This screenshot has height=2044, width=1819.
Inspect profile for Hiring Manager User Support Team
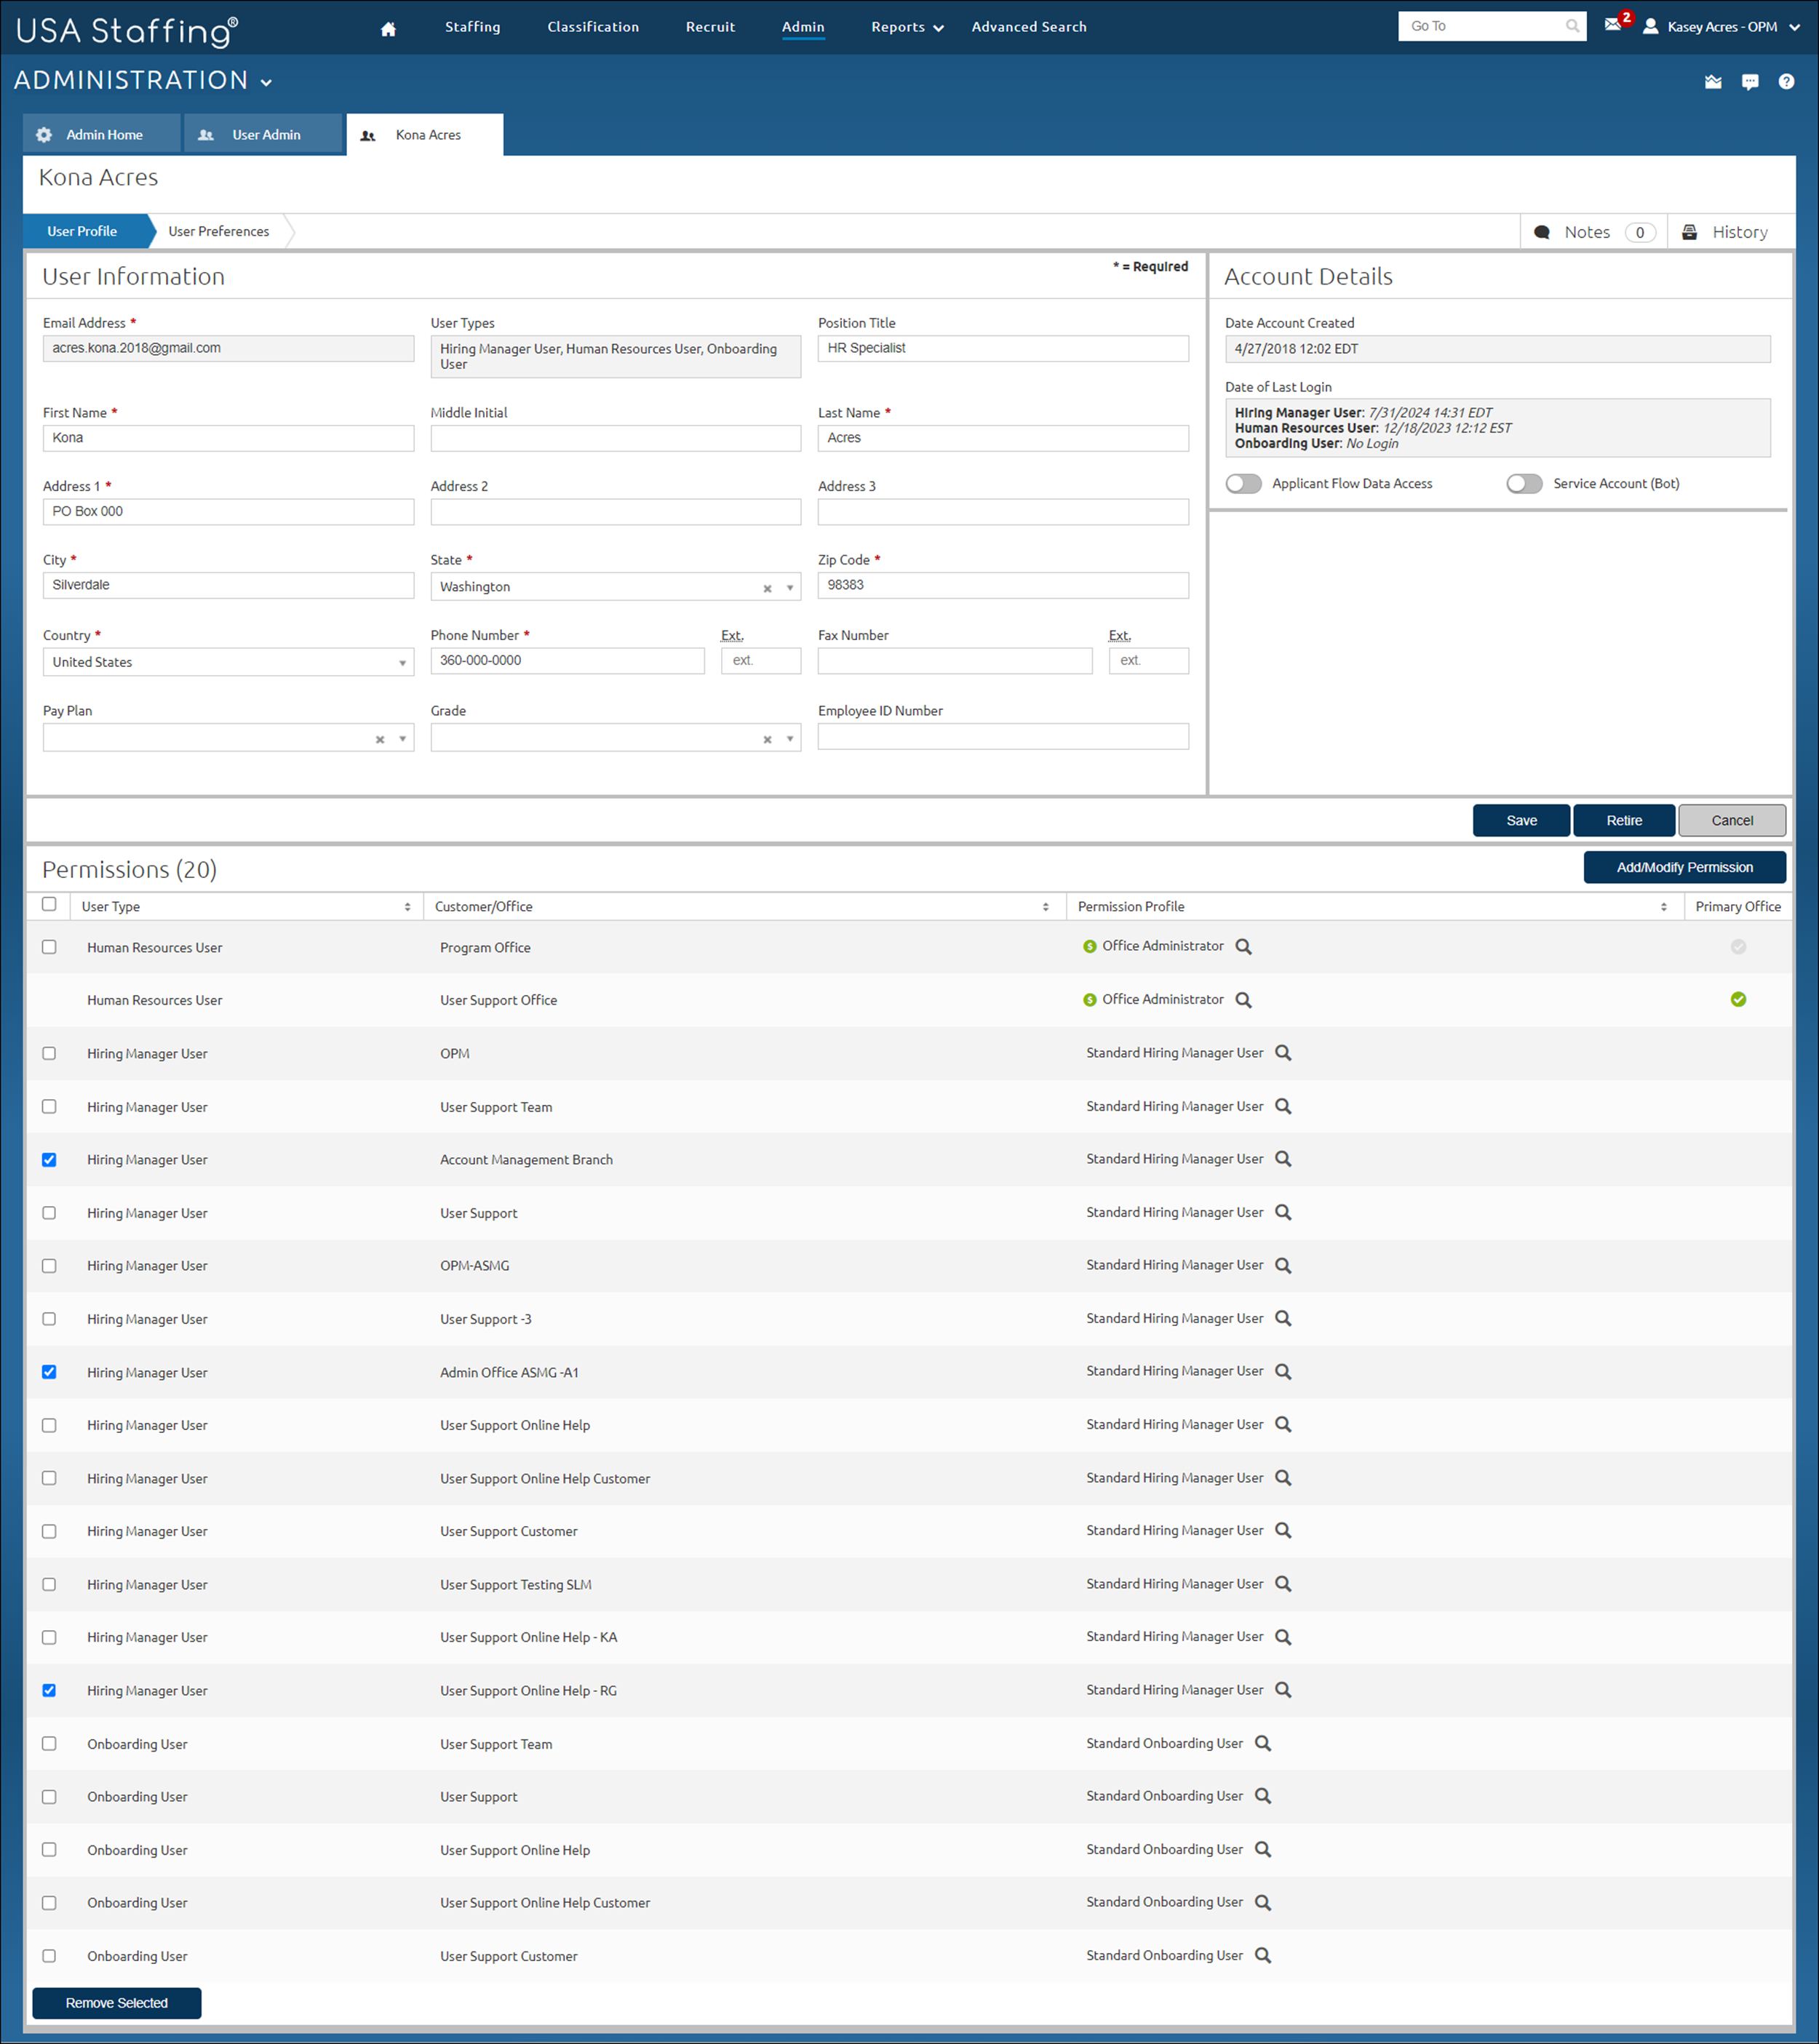pos(1283,1106)
